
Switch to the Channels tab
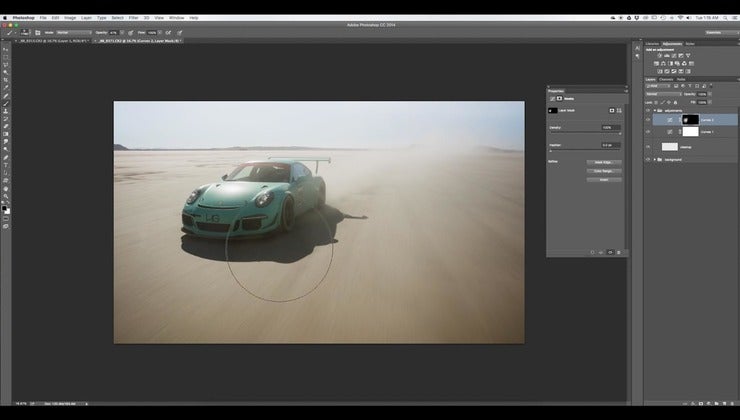tap(666, 79)
